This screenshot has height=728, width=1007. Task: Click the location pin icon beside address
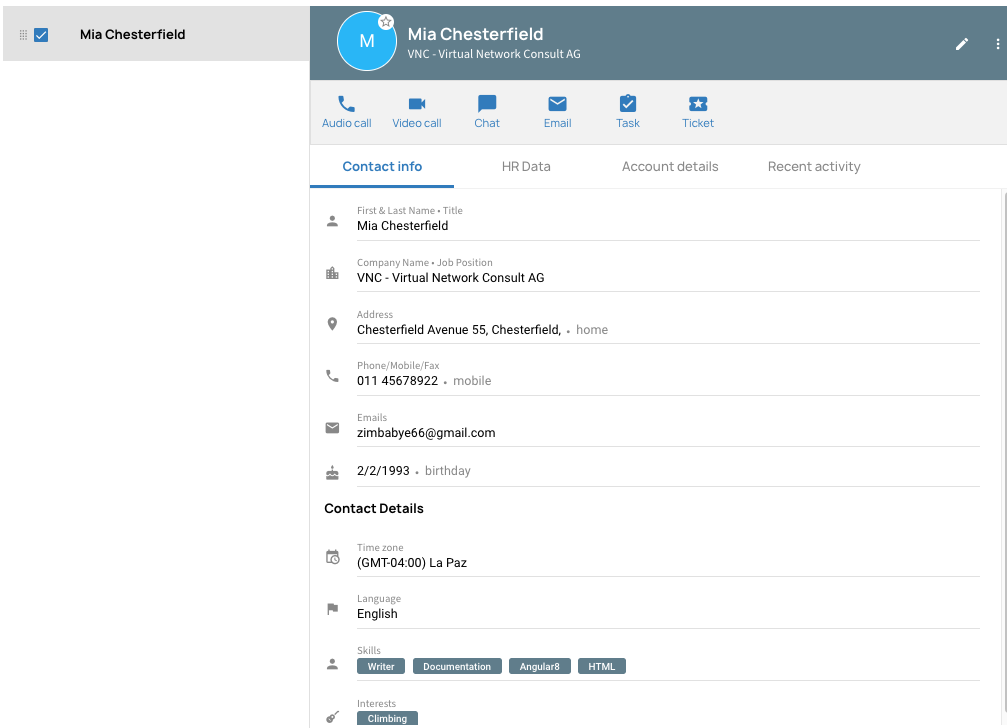pos(332,324)
